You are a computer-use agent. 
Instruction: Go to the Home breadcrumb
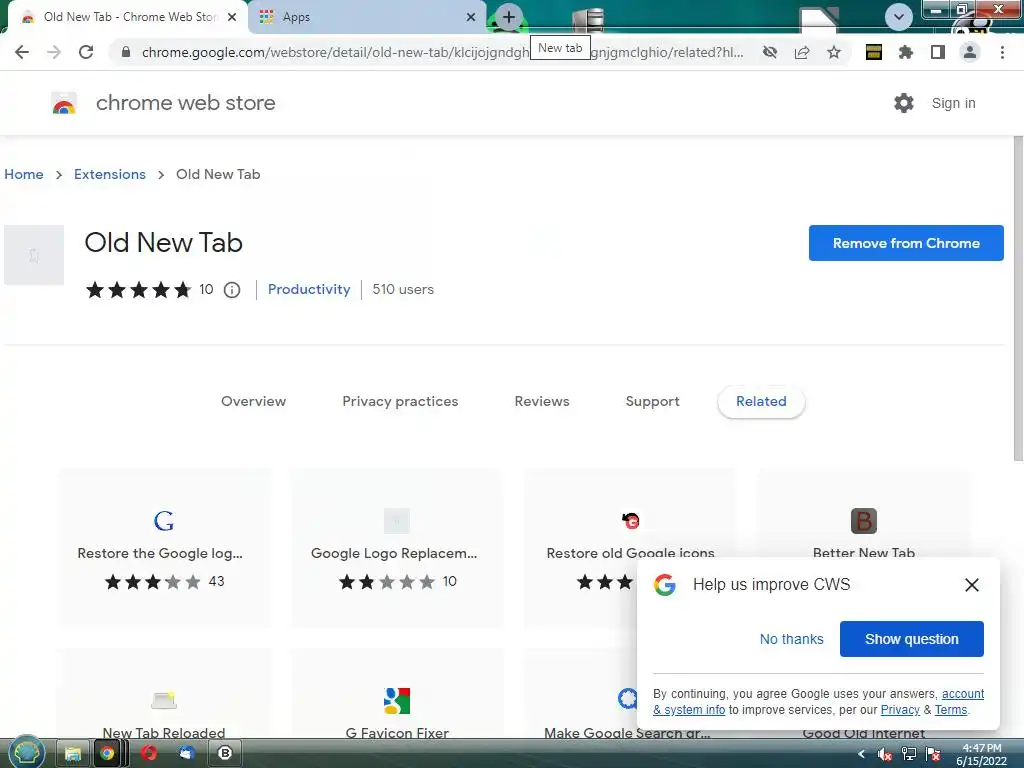point(24,174)
